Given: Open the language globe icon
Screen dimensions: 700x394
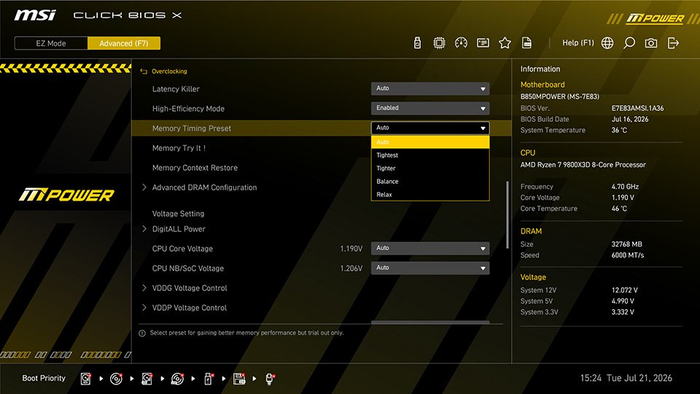Looking at the screenshot, I should (x=607, y=43).
